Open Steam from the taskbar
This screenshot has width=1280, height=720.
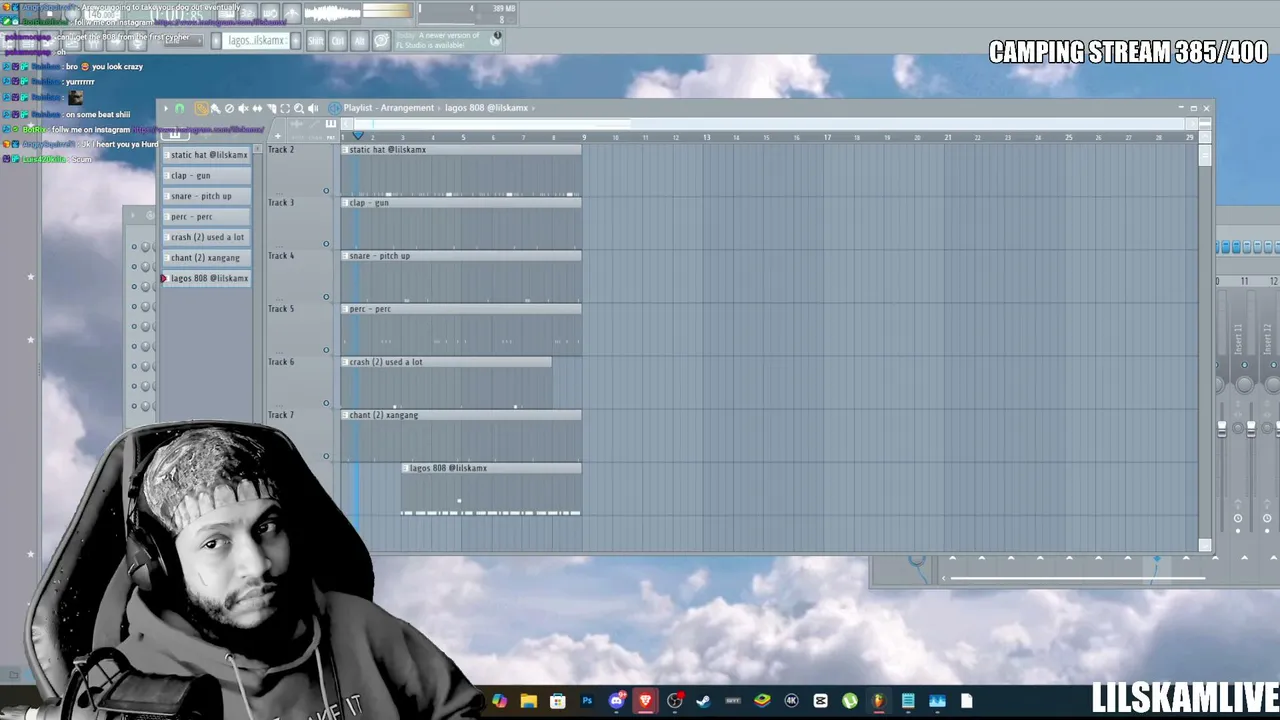[x=704, y=701]
